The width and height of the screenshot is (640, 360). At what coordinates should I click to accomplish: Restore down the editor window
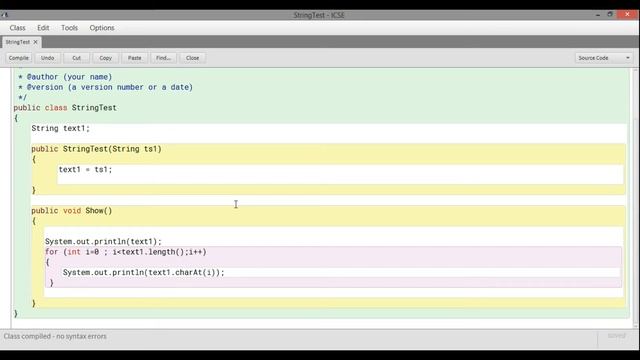coord(610,14)
